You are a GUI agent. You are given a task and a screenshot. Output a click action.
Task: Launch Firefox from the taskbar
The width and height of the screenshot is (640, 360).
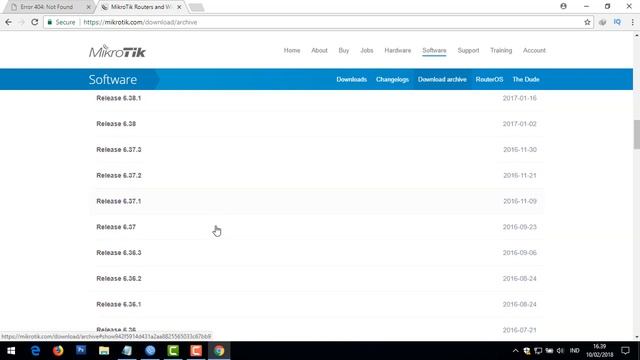[x=58, y=351]
